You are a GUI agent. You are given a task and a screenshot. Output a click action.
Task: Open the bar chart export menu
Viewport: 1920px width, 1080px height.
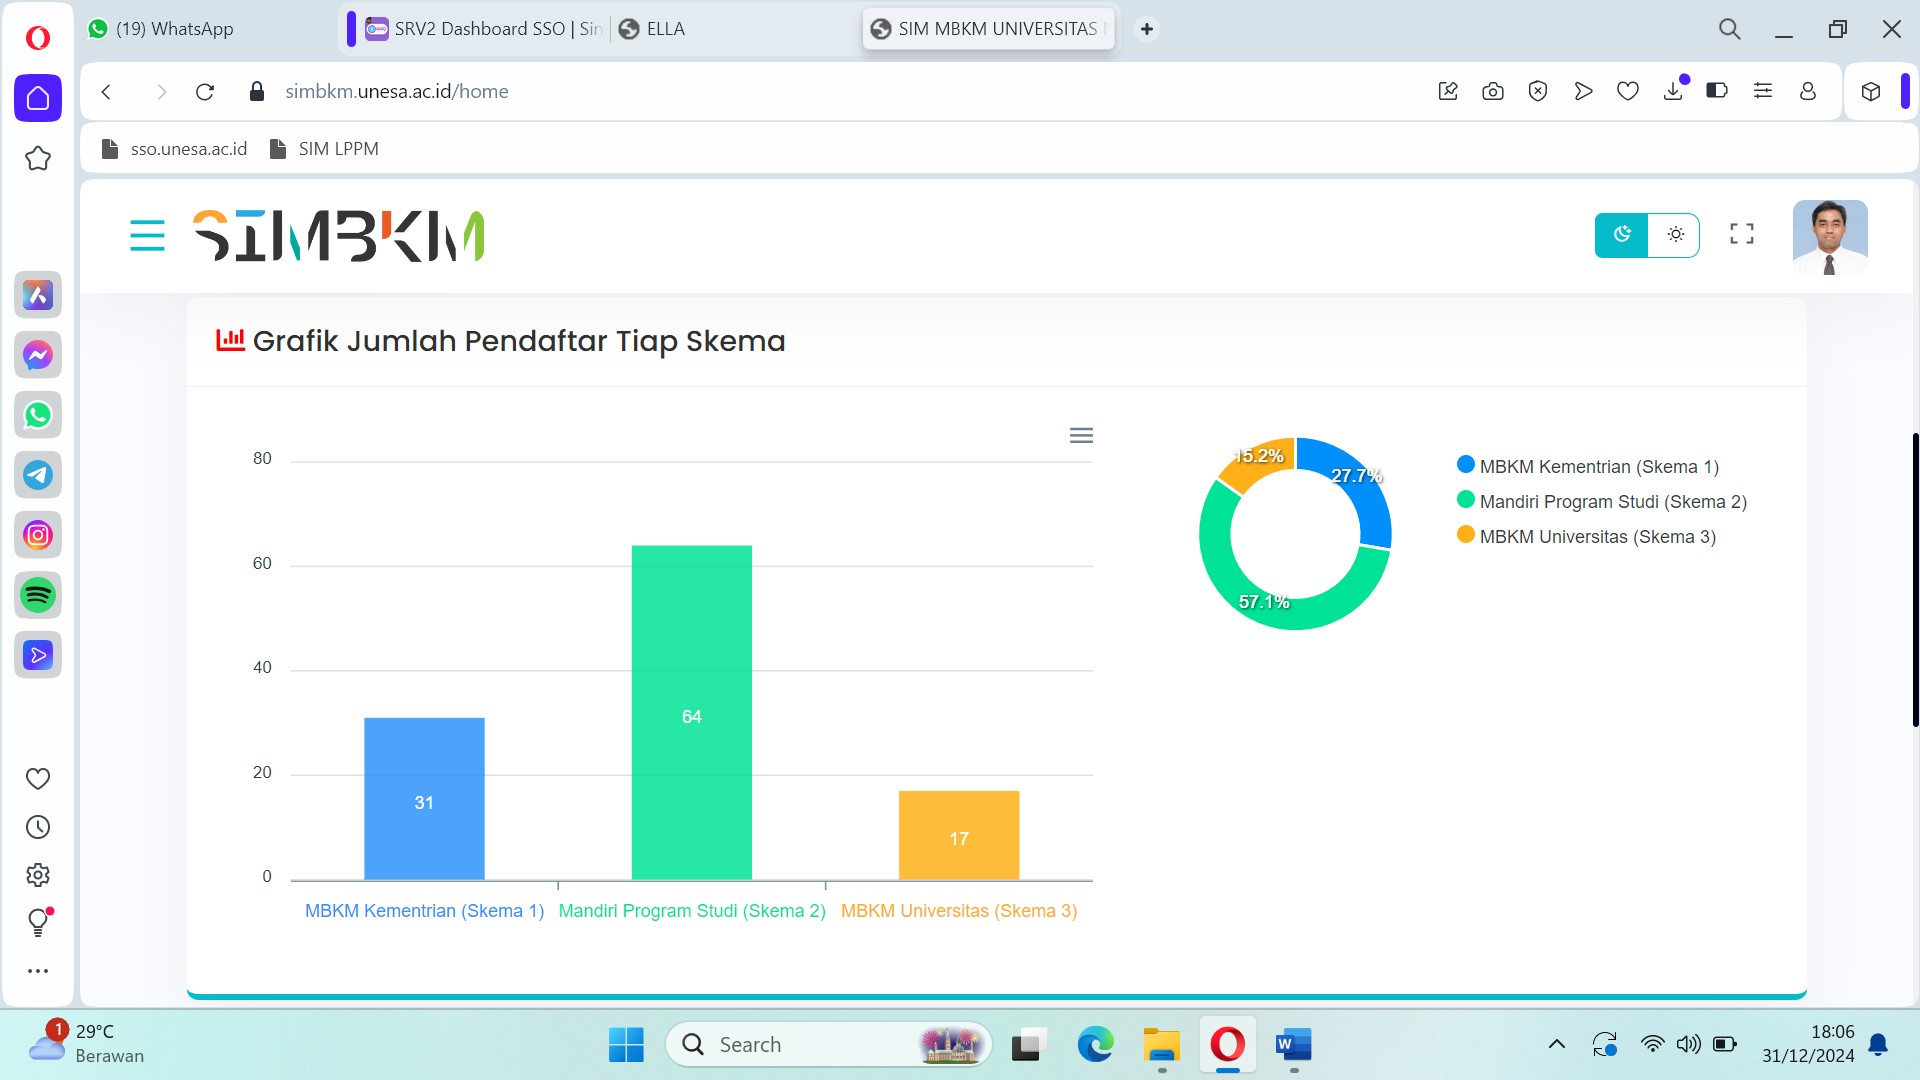click(x=1081, y=436)
